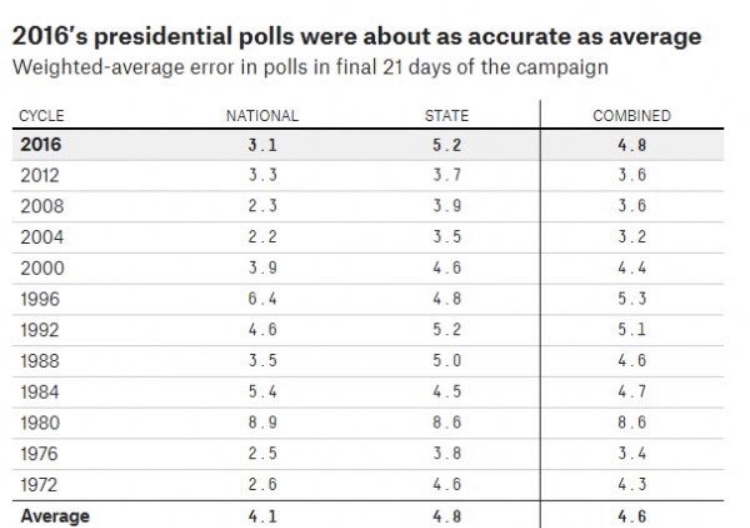This screenshot has height=528, width=750.
Task: Select the STATE column header
Action: pyautogui.click(x=446, y=116)
